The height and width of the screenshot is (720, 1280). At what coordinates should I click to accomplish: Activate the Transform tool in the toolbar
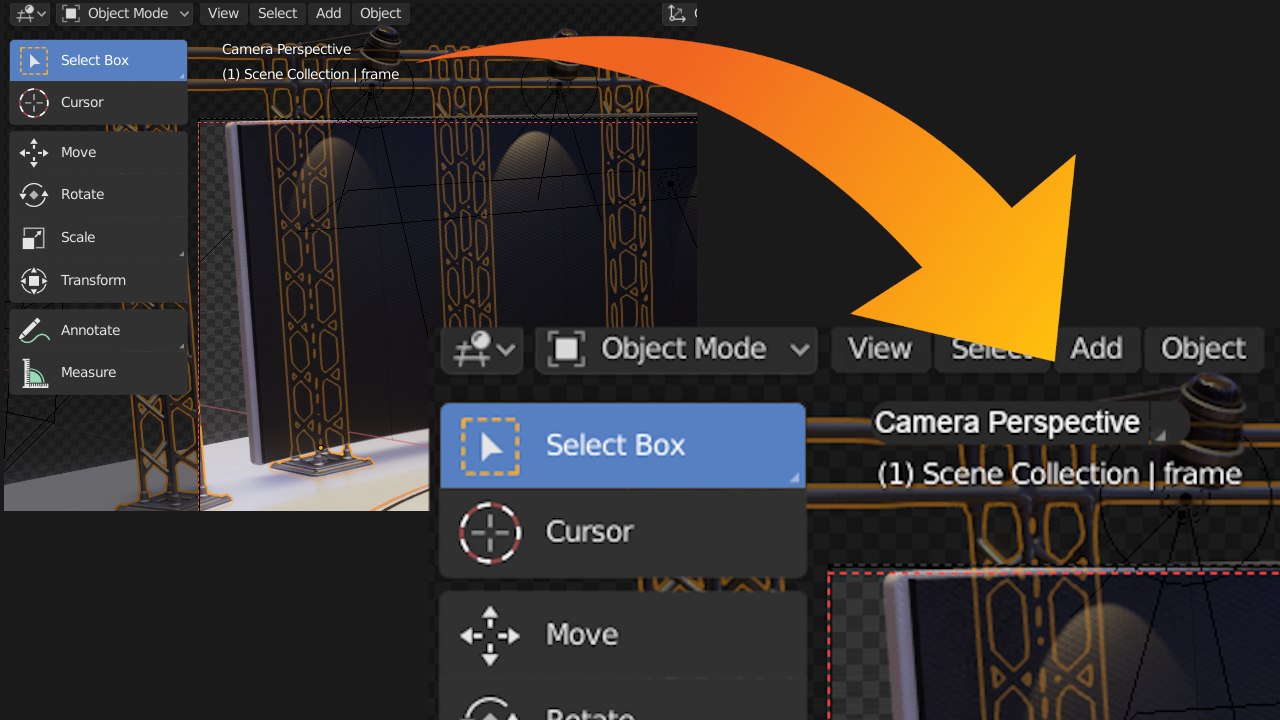pos(98,280)
